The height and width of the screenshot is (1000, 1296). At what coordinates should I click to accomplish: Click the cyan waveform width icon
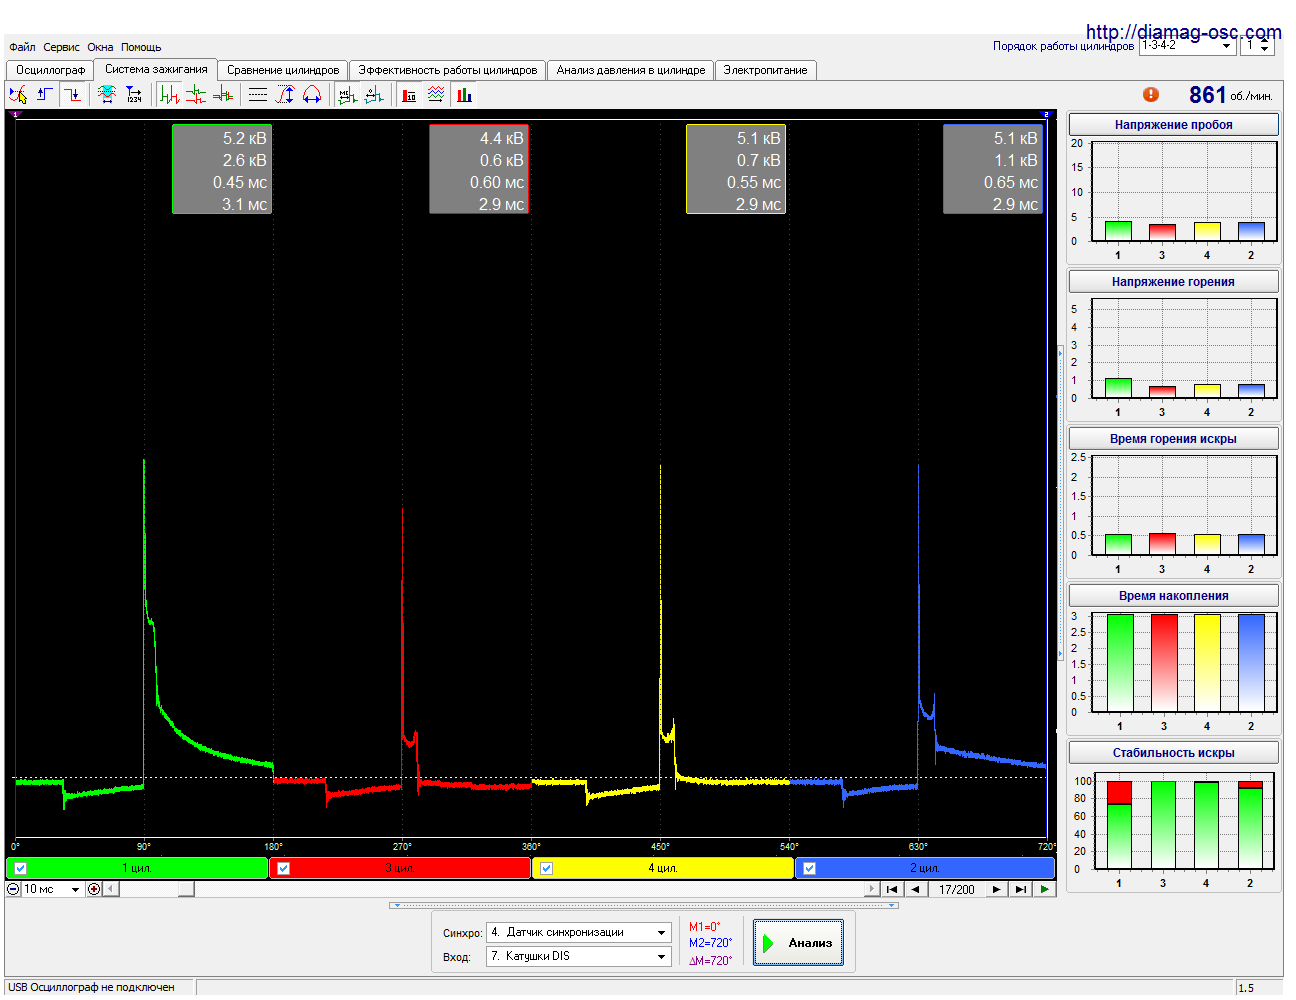click(x=107, y=95)
